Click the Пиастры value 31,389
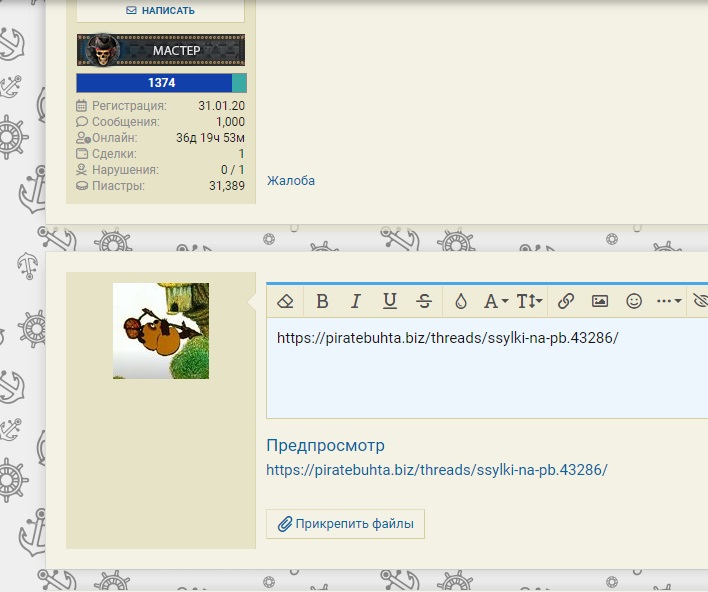The height and width of the screenshot is (592, 708). tap(227, 186)
